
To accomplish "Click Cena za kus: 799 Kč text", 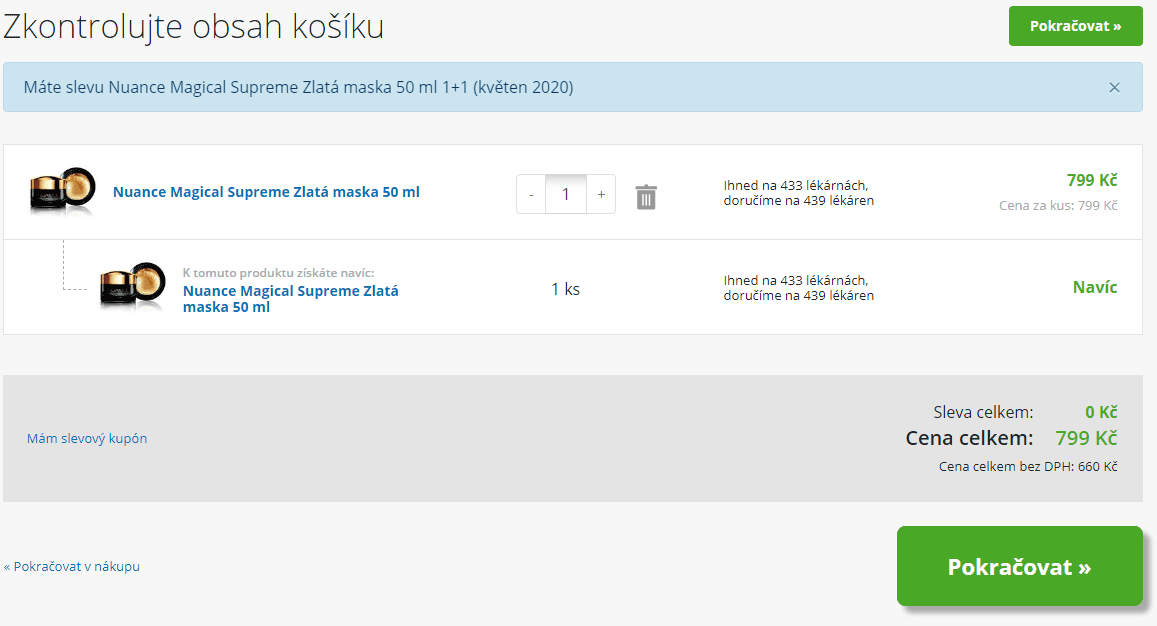I will pos(1058,205).
